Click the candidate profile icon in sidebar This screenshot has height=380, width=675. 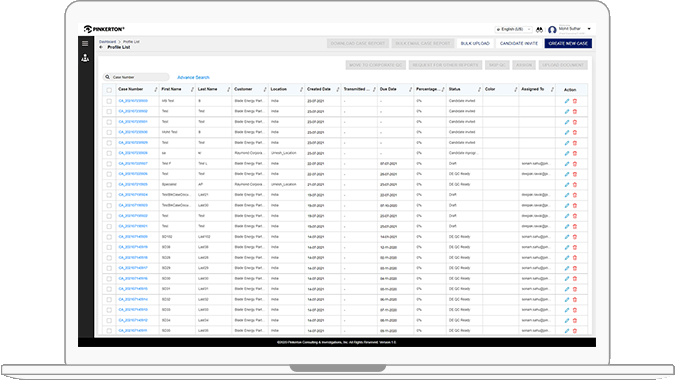tap(85, 58)
